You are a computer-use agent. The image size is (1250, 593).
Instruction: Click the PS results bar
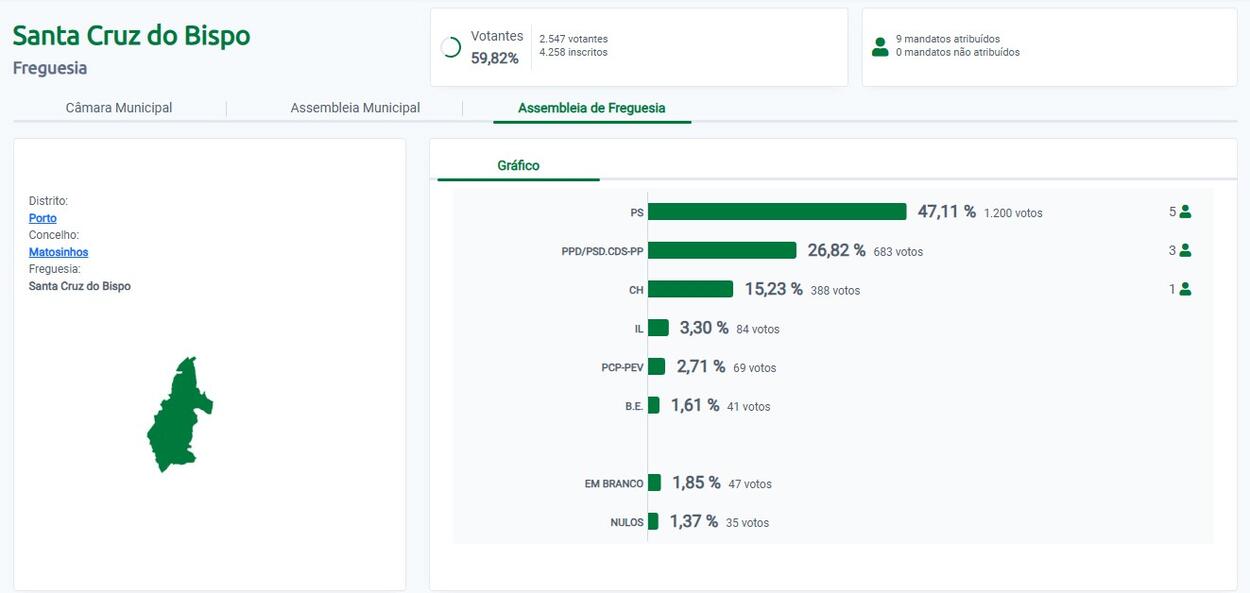coord(777,212)
